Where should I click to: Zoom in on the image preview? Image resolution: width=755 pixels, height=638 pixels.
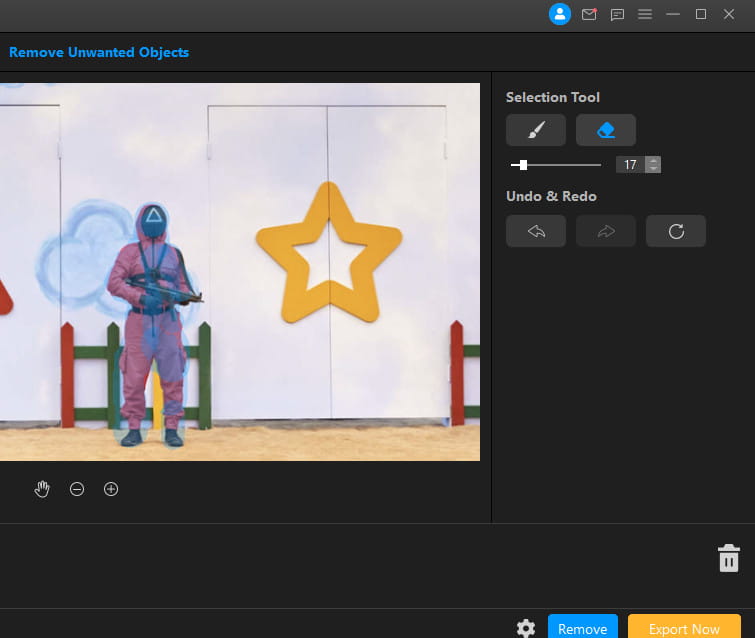(111, 489)
